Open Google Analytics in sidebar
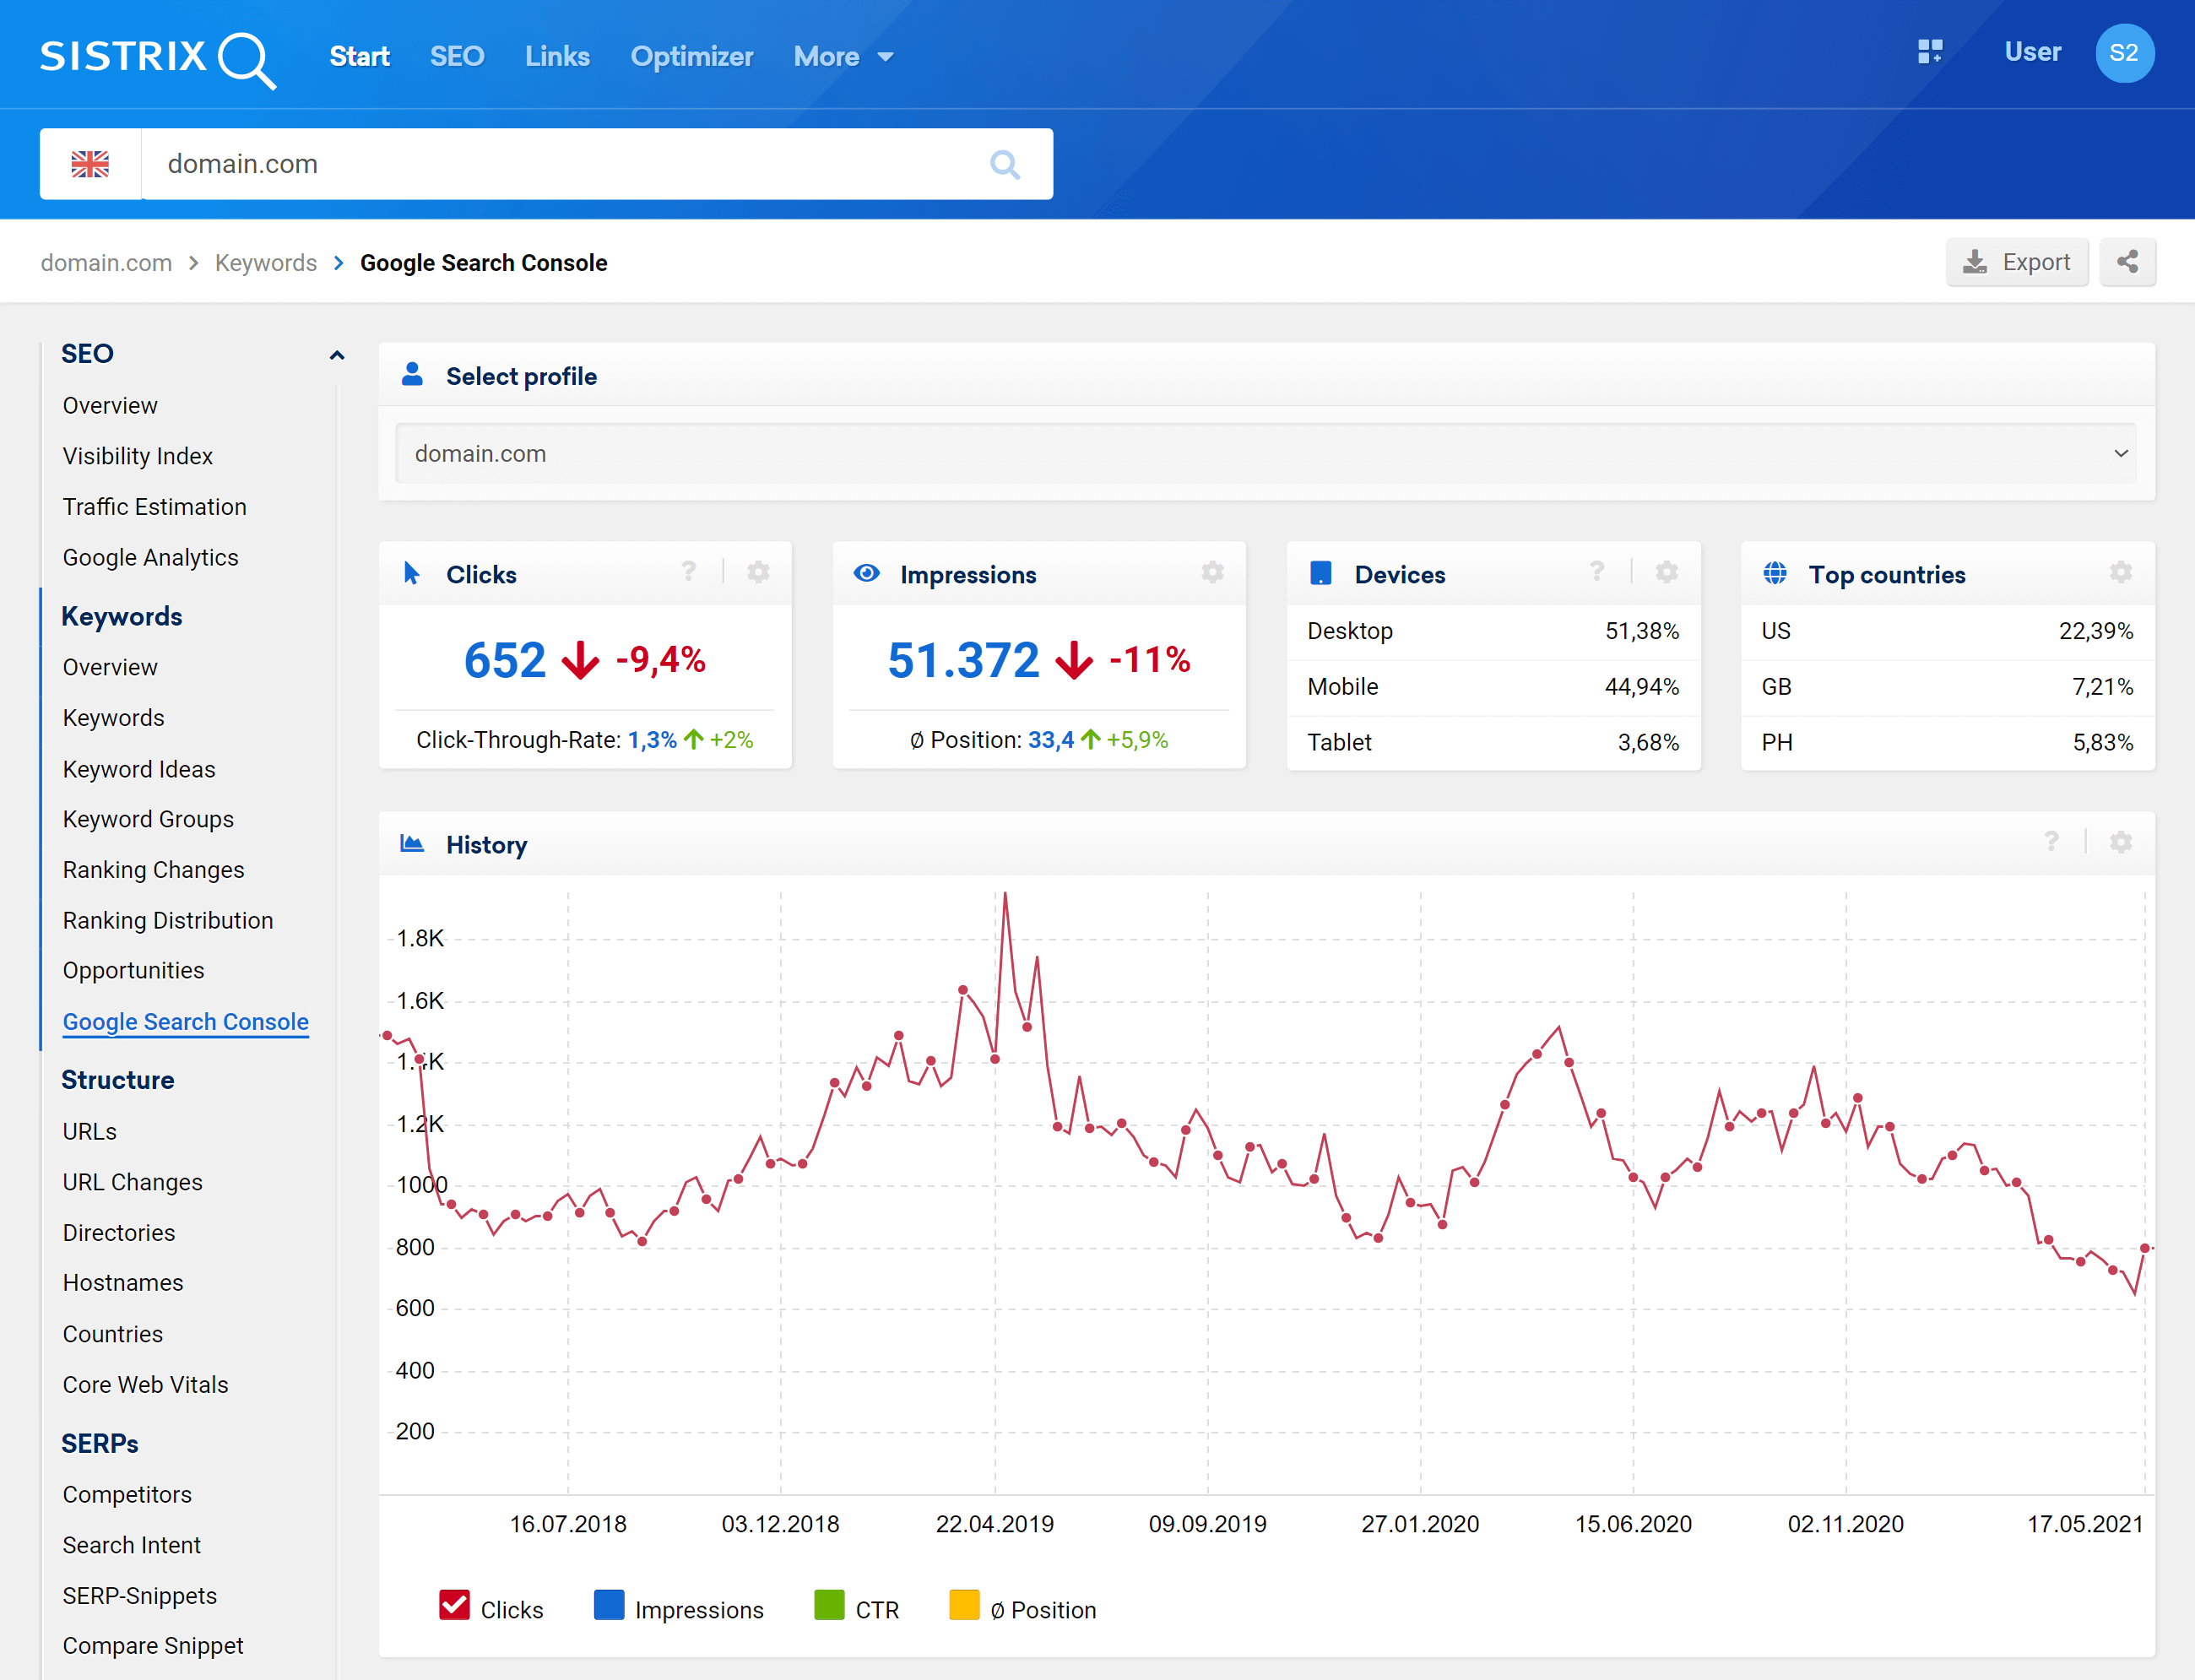 click(150, 558)
